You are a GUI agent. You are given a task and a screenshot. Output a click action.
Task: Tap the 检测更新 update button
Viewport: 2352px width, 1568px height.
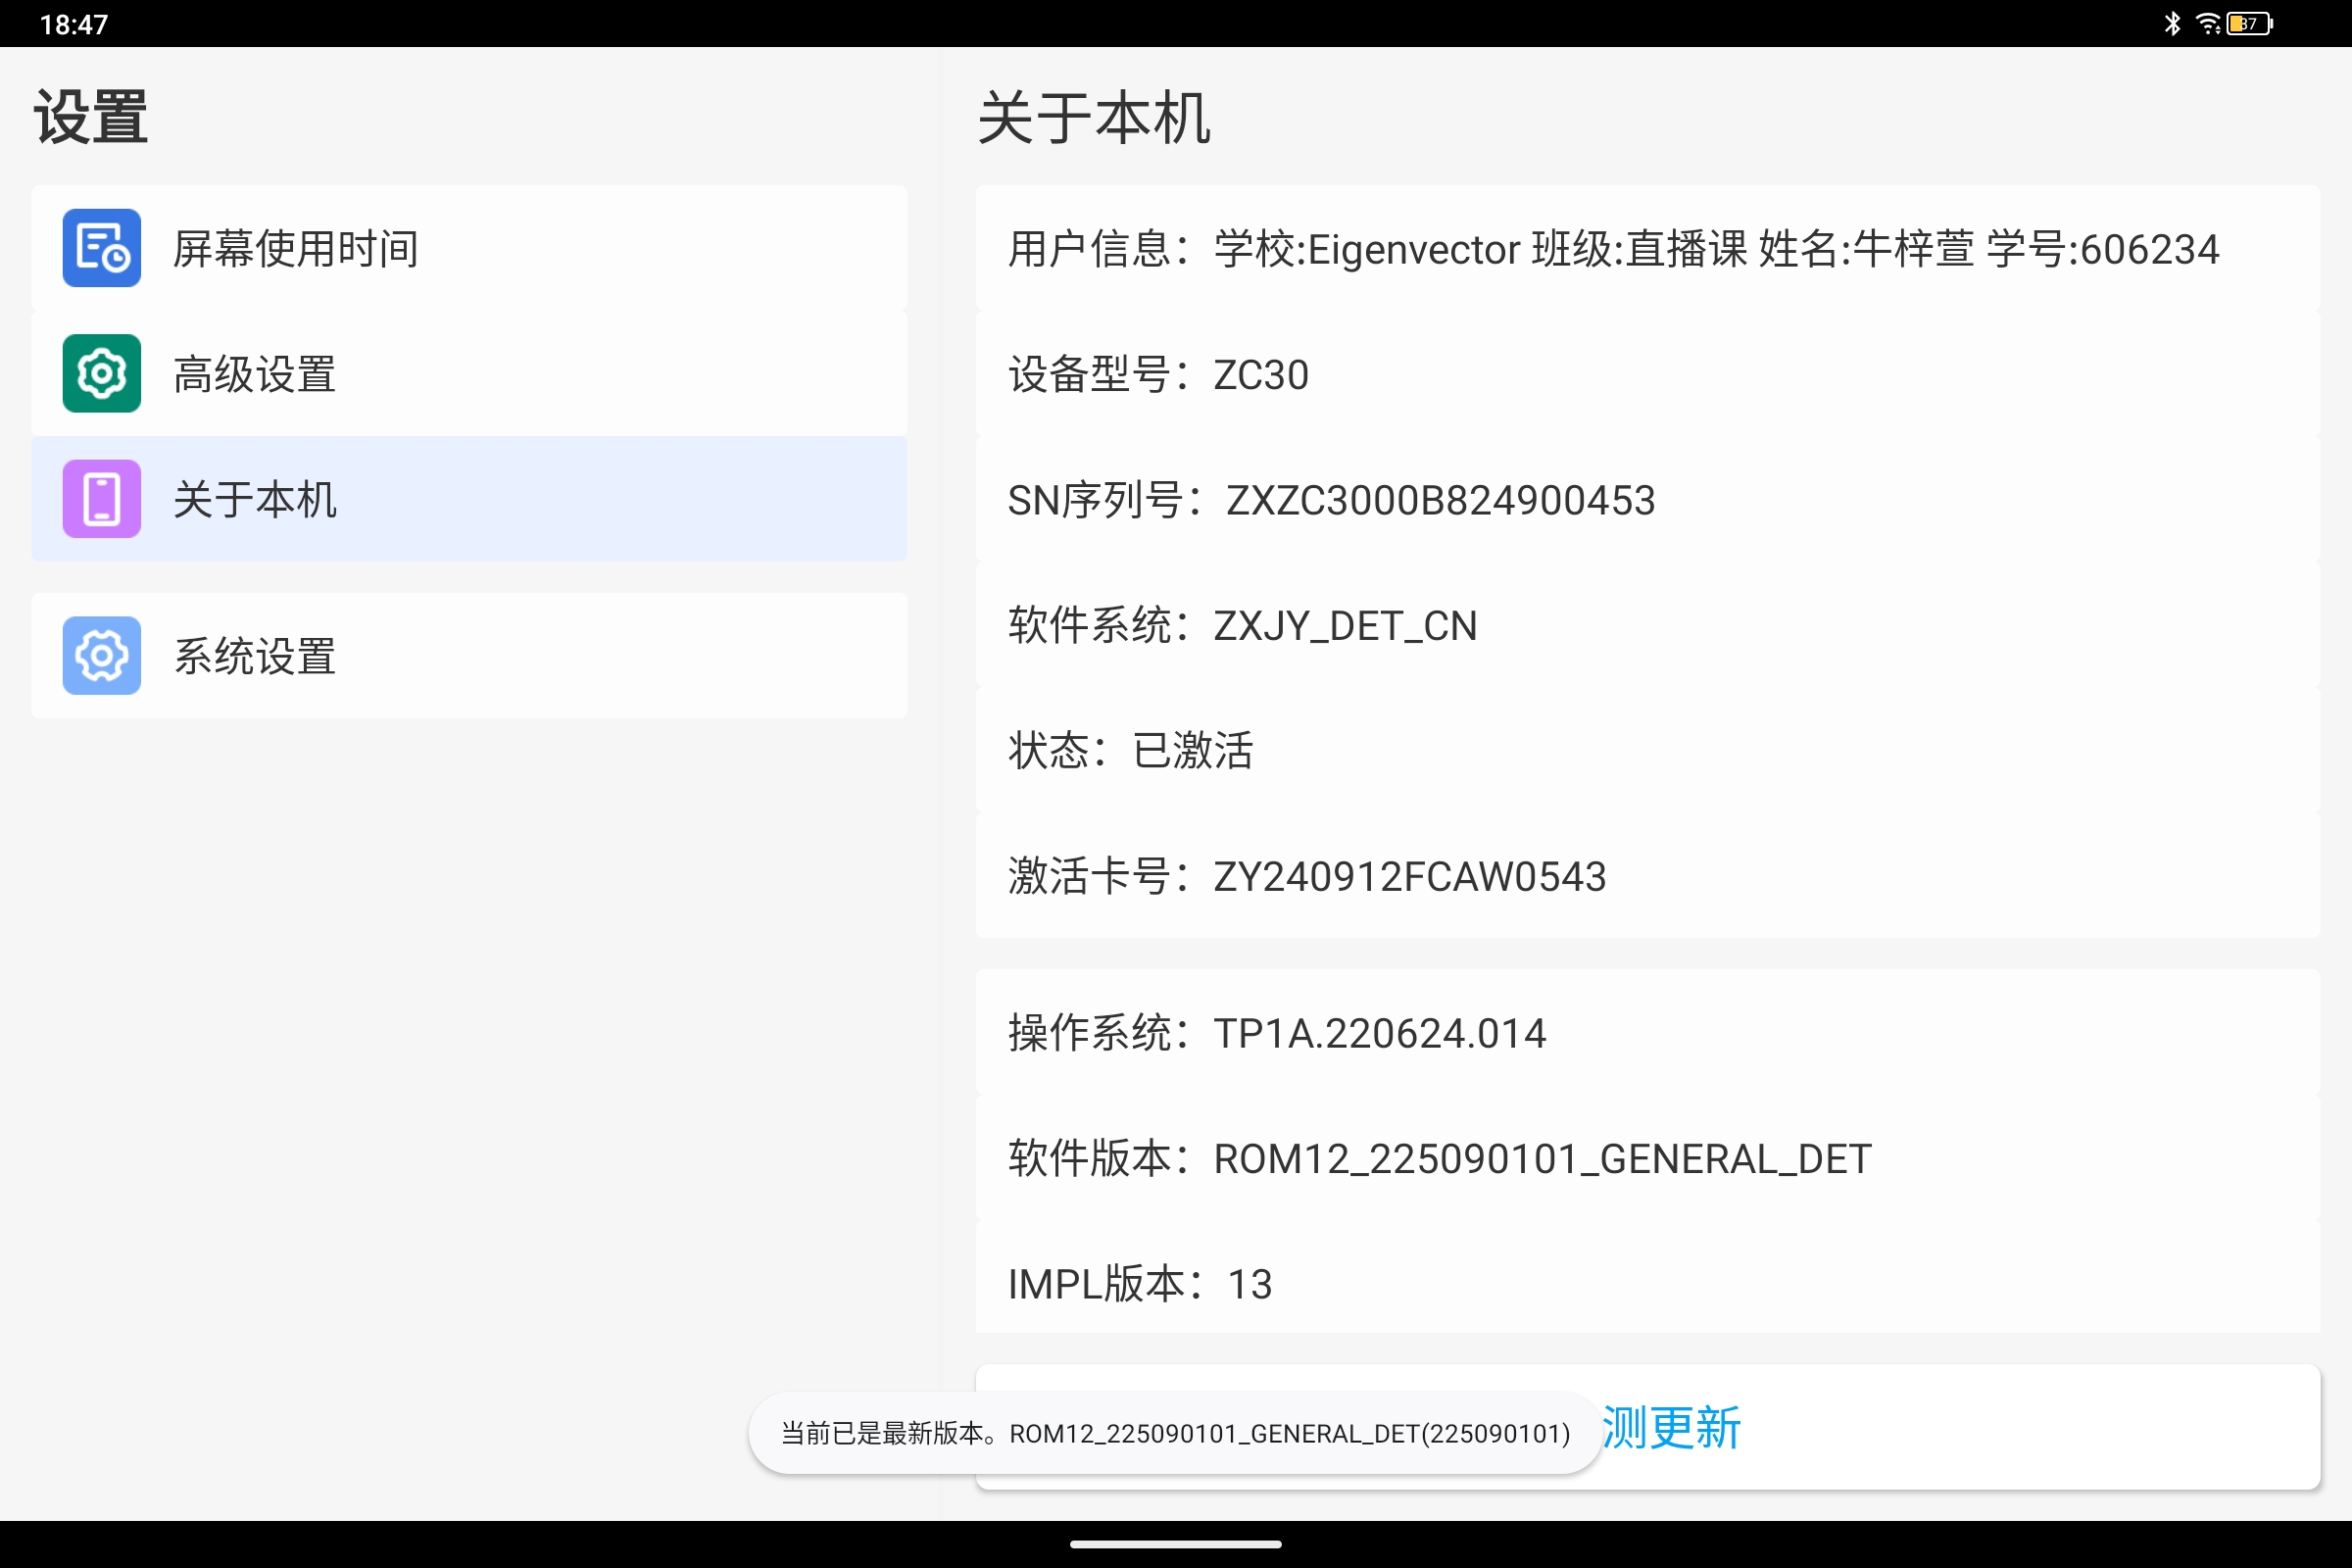[x=1647, y=1427]
